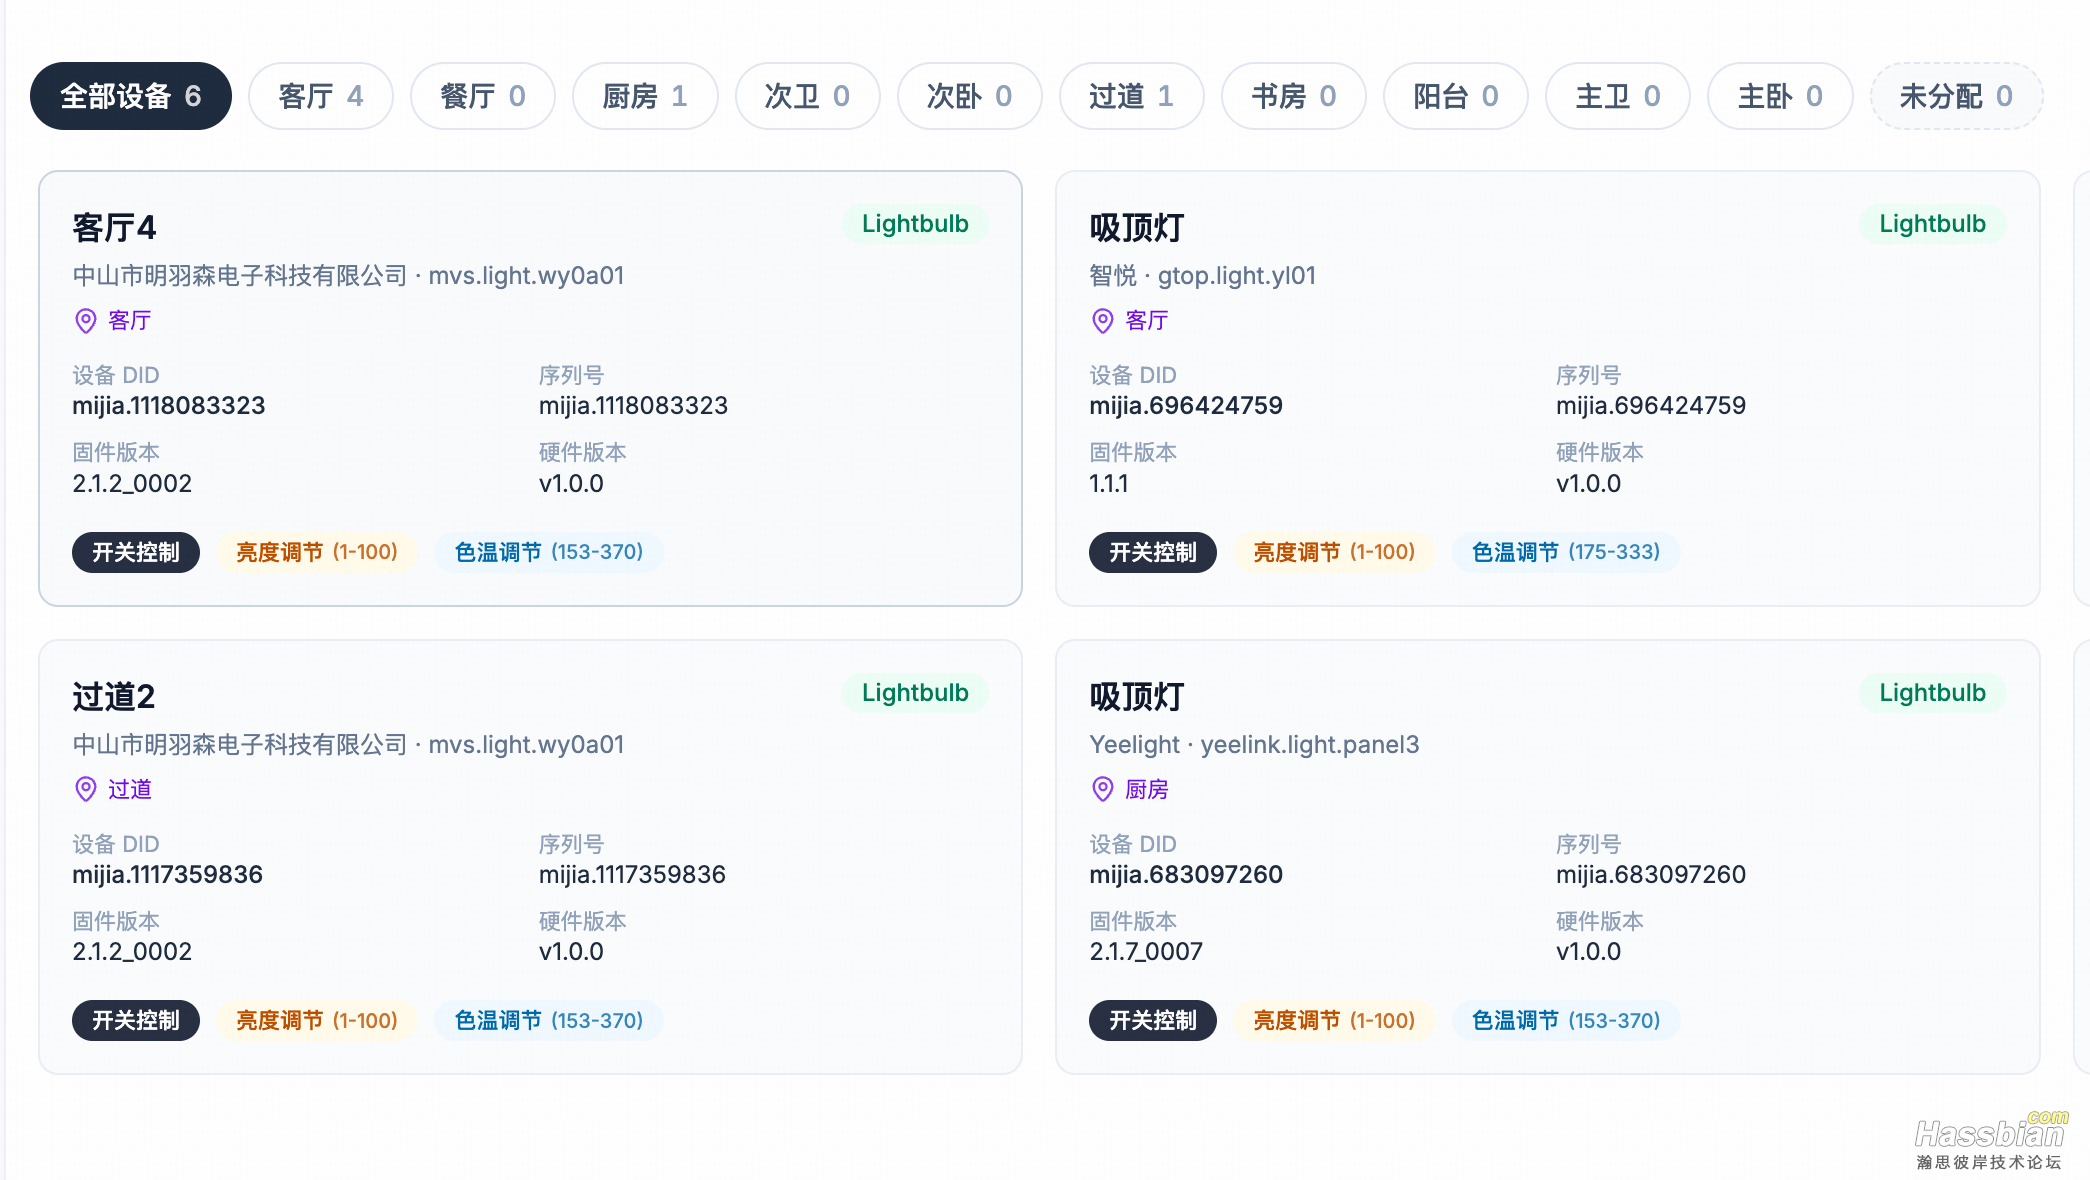Click hardware version v1.0.0 on 过道2 card
2090x1180 pixels.
pyautogui.click(x=571, y=952)
